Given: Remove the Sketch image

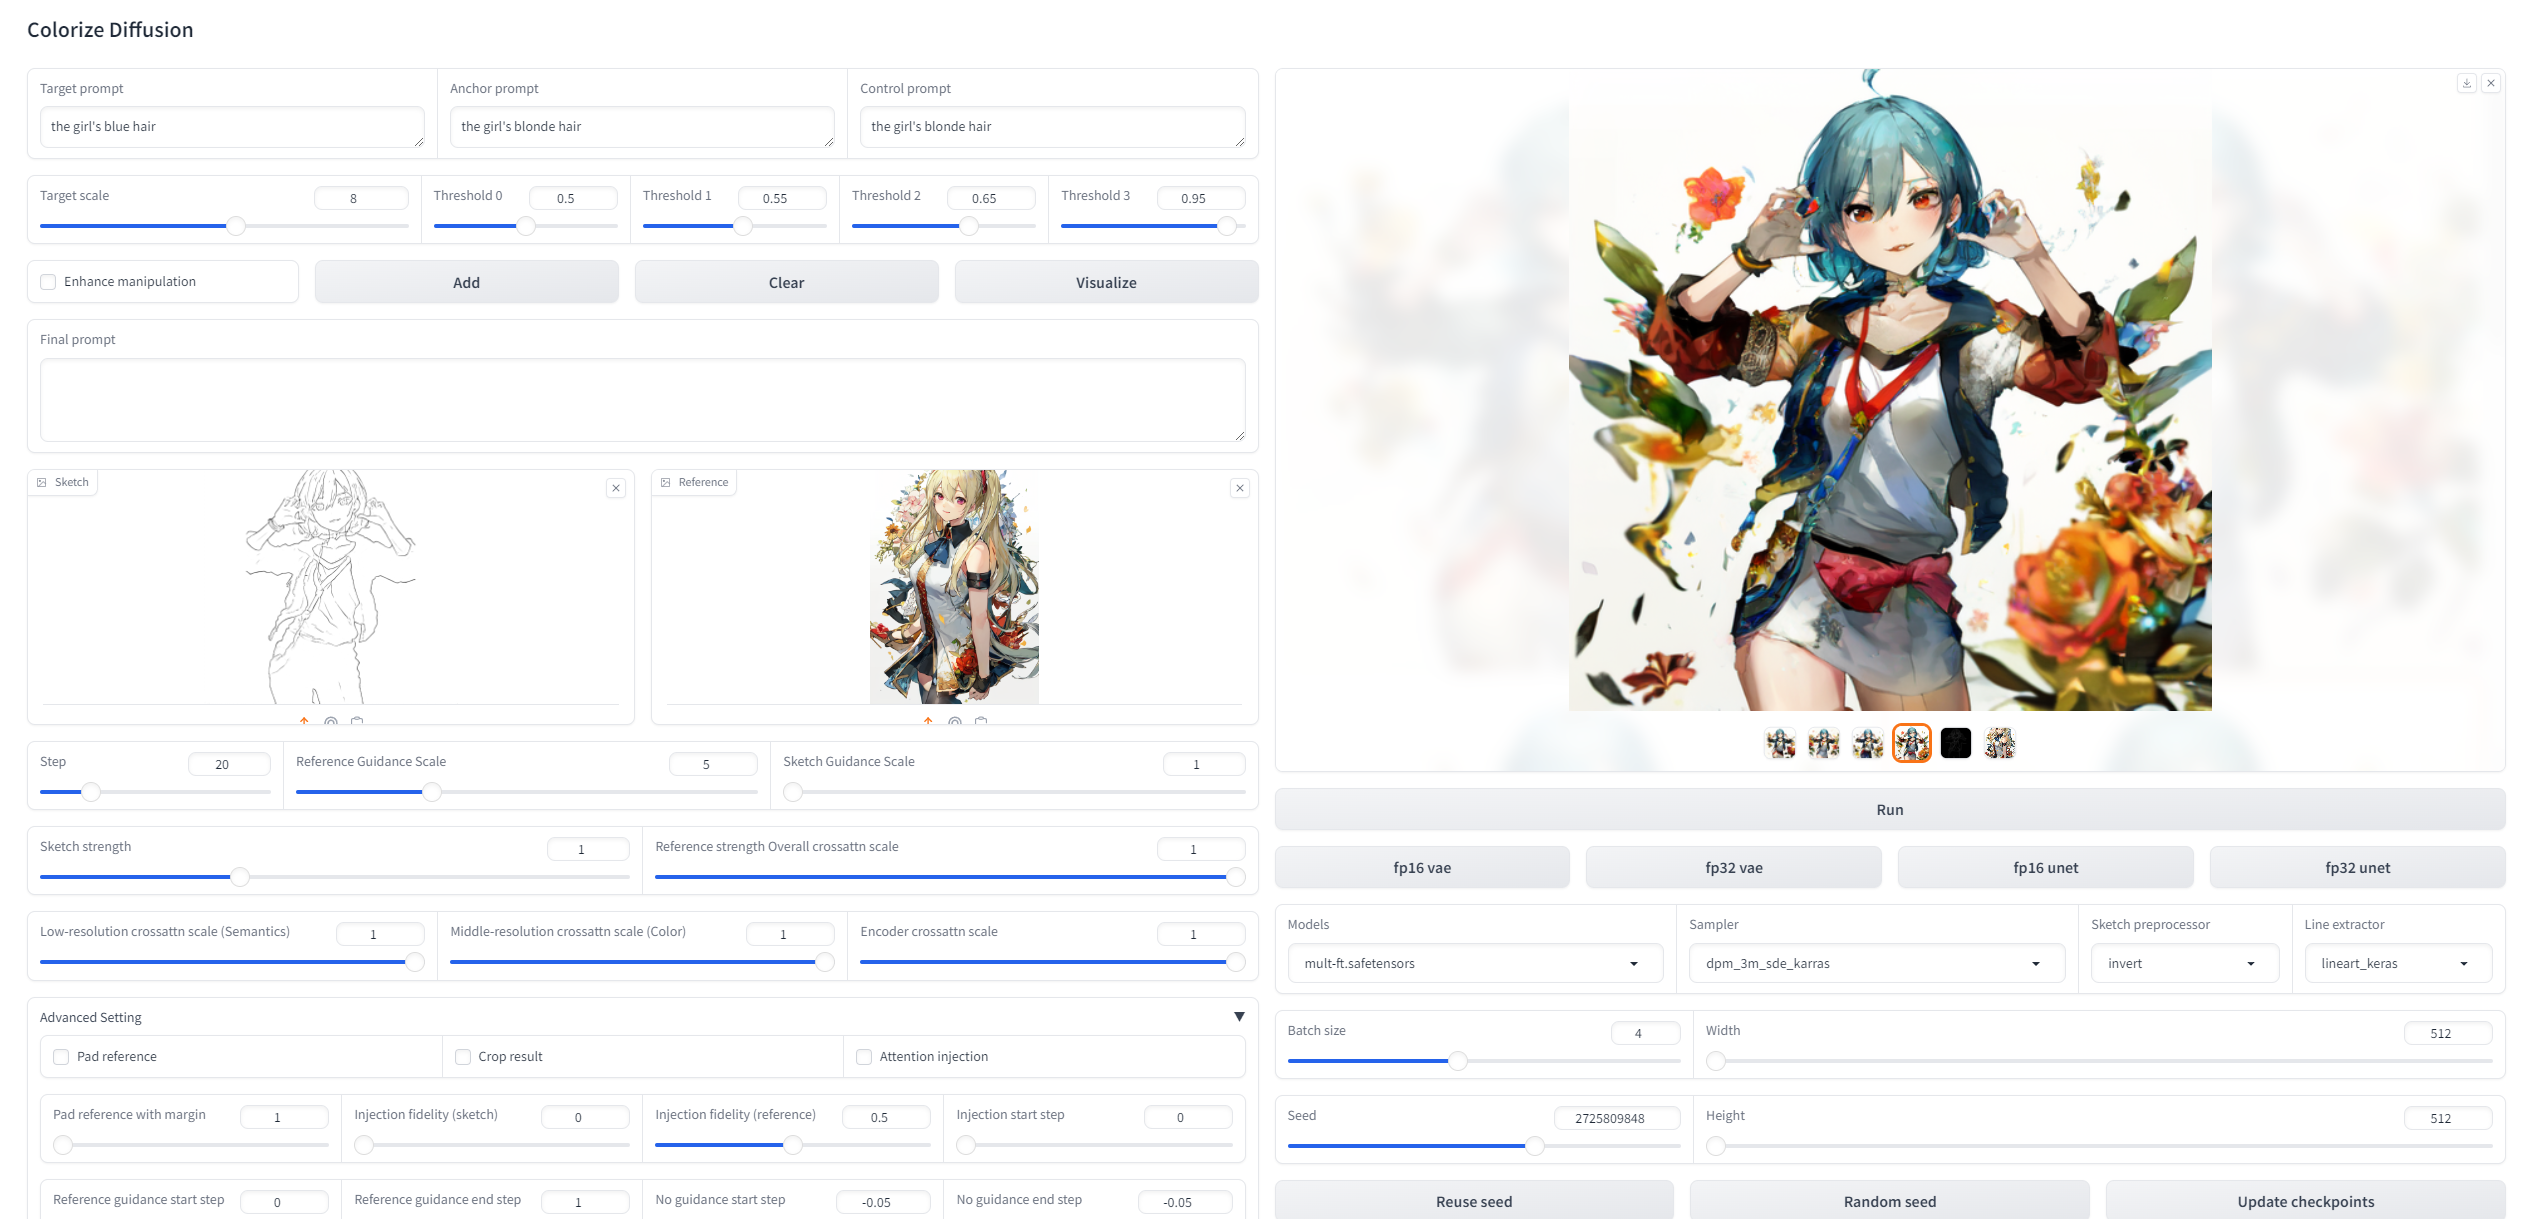Looking at the screenshot, I should point(616,488).
